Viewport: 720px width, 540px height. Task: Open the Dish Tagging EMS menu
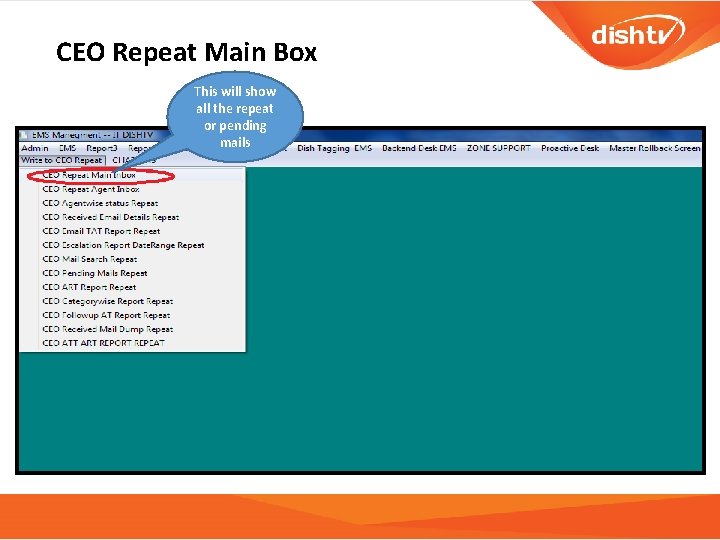(x=334, y=148)
